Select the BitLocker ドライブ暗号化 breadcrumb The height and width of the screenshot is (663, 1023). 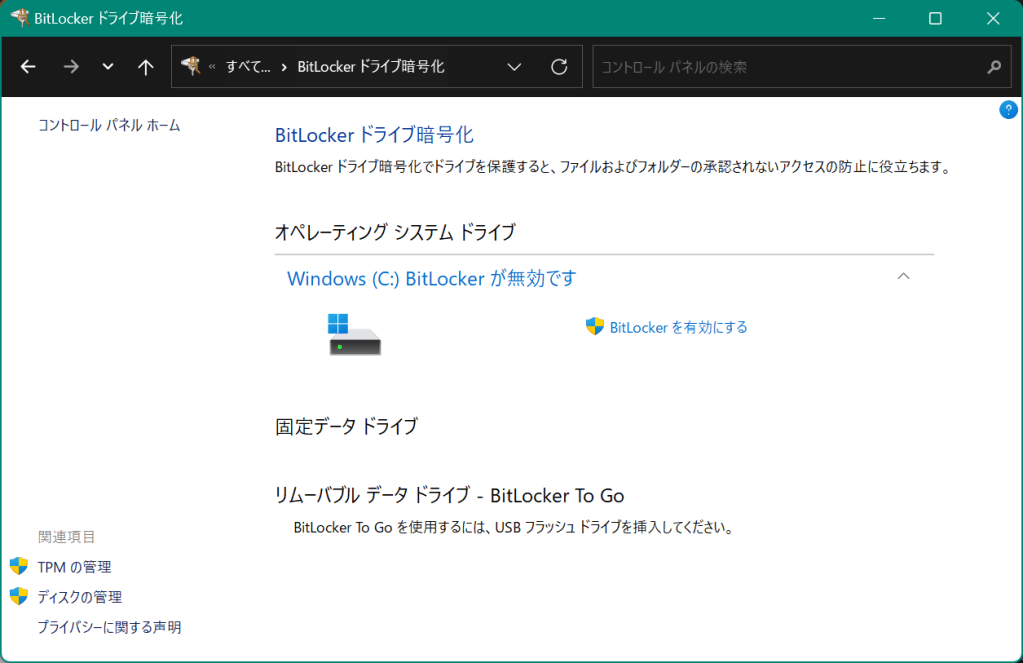(x=370, y=67)
